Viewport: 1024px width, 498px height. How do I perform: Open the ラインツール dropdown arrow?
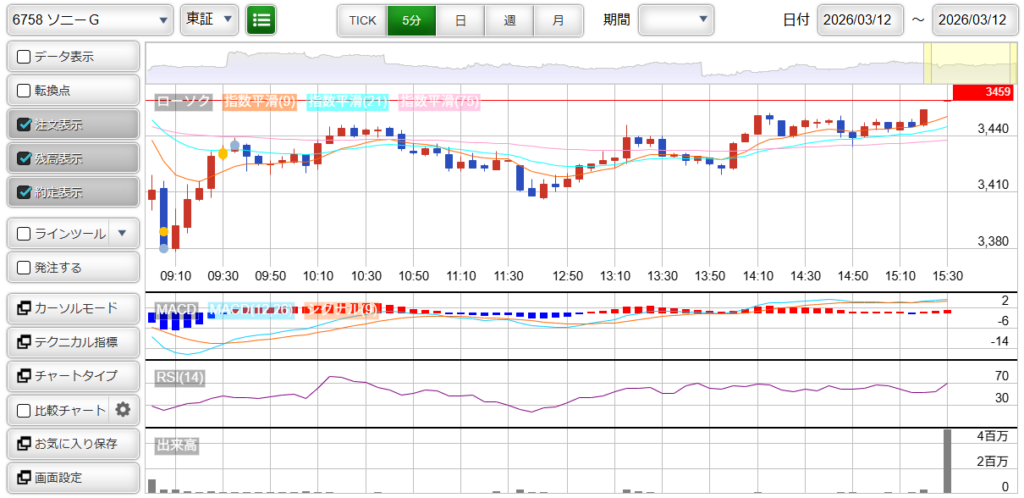point(122,234)
